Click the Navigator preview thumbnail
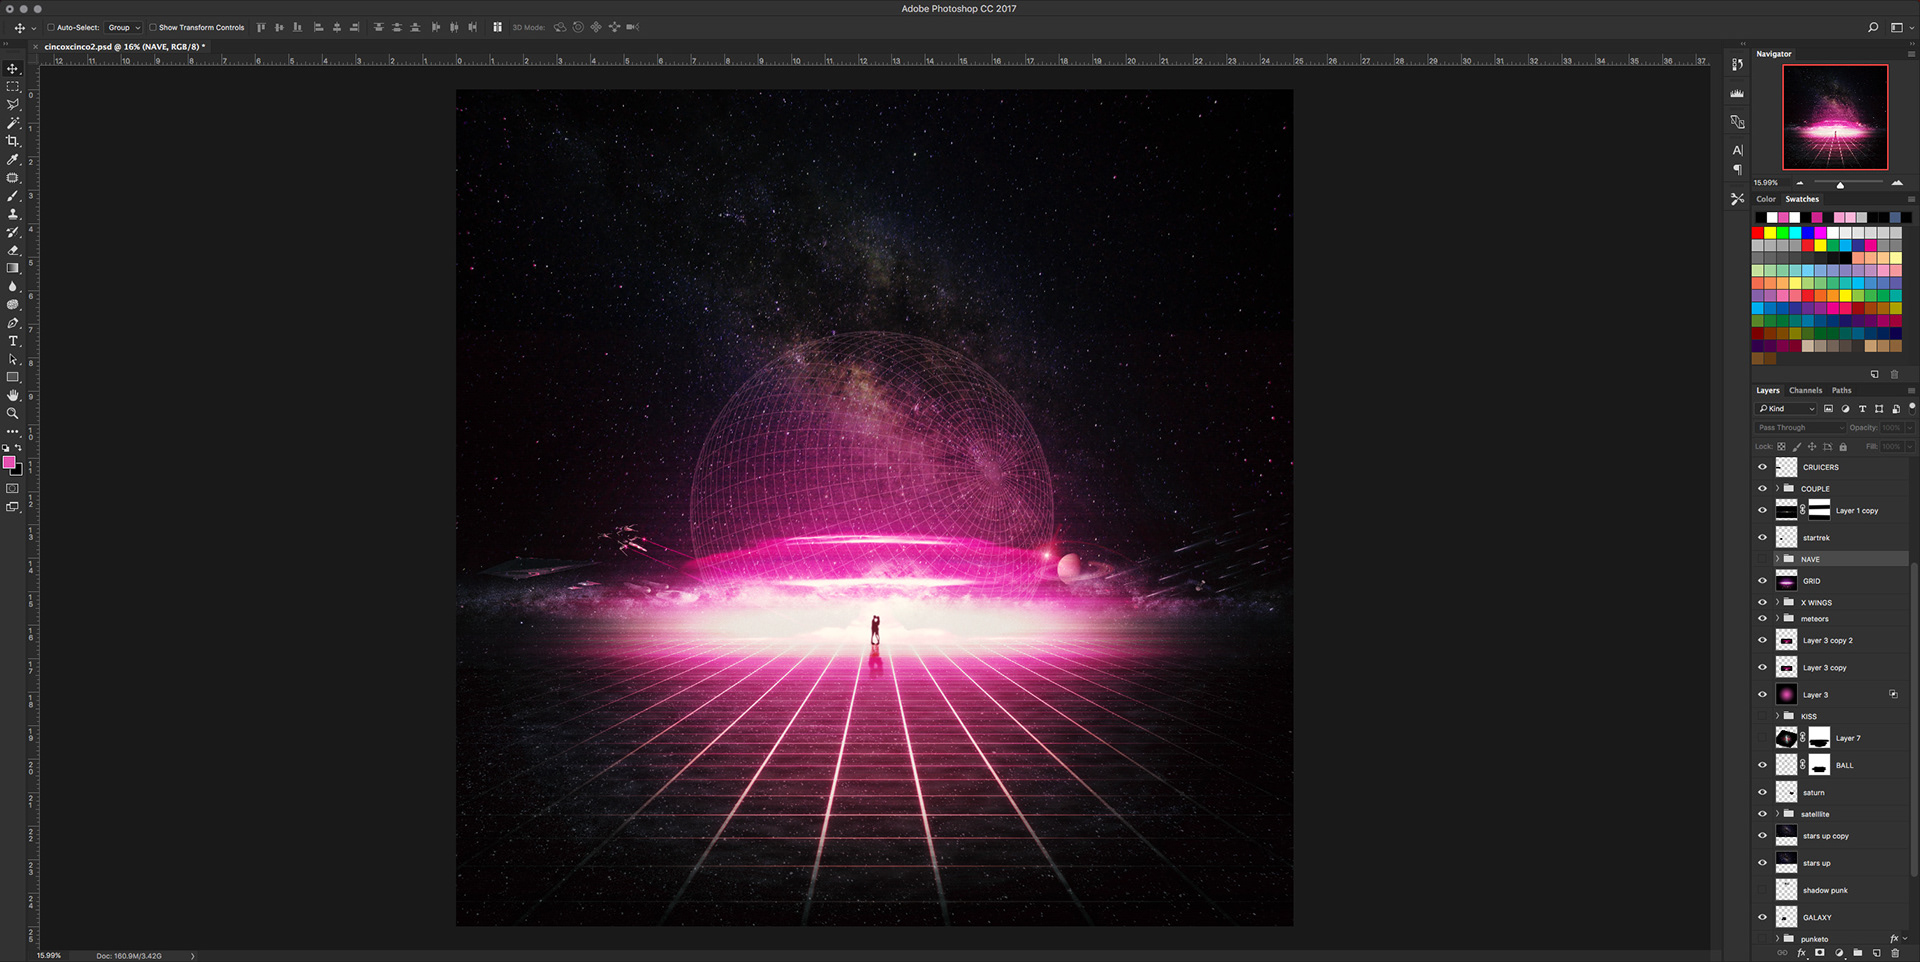This screenshot has width=1920, height=962. 1835,117
